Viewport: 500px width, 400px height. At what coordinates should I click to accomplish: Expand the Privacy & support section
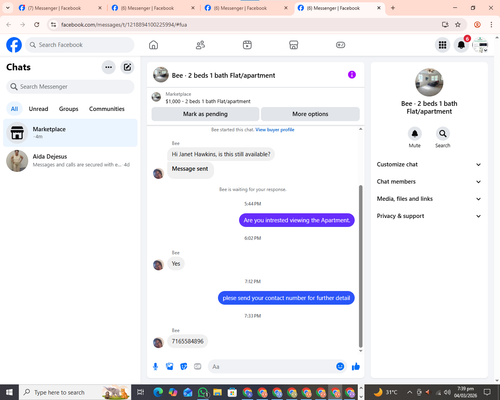click(429, 216)
